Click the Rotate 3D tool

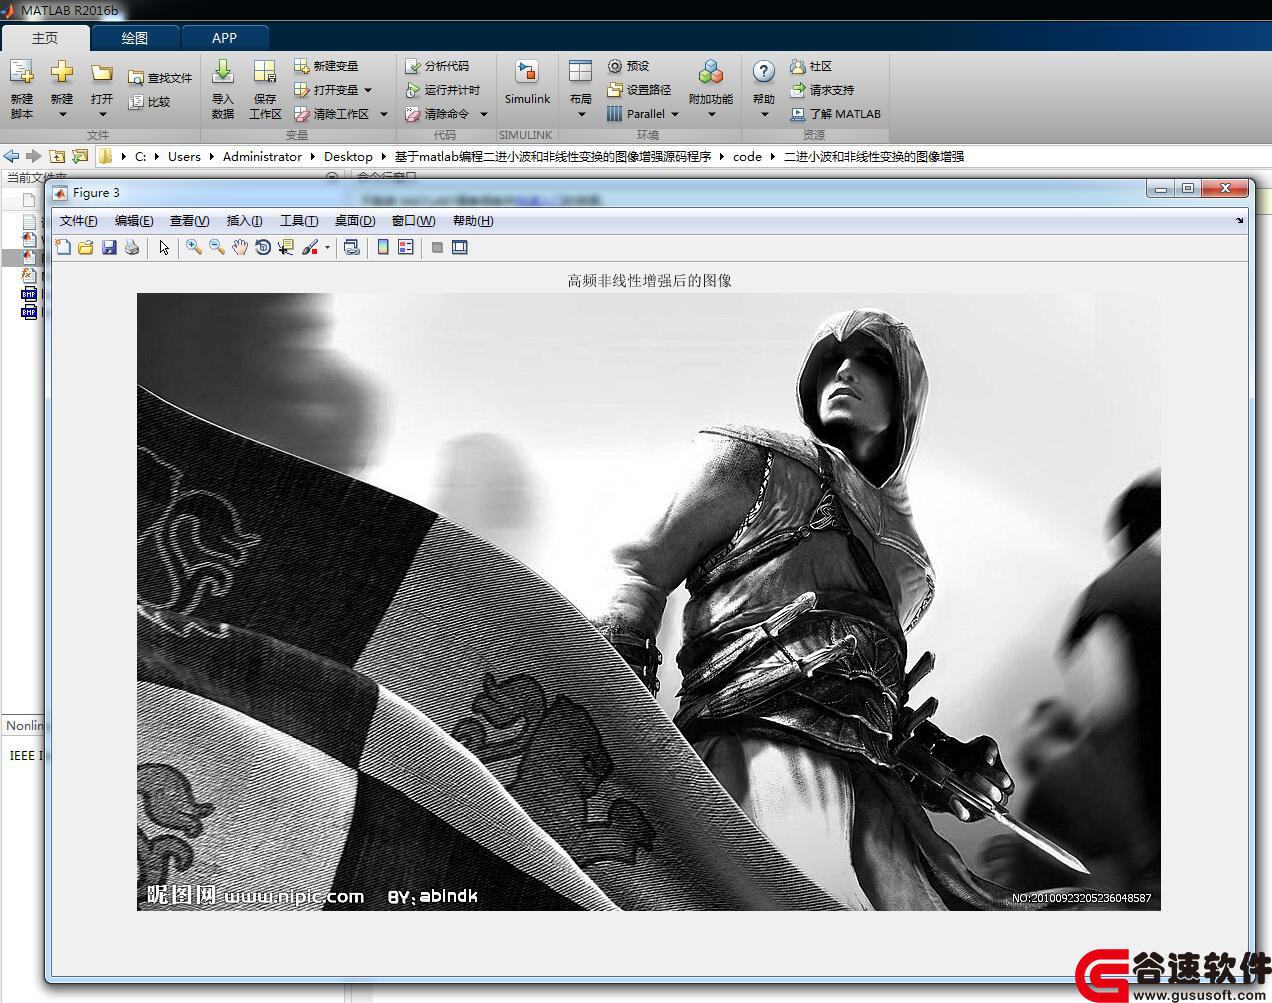point(263,247)
